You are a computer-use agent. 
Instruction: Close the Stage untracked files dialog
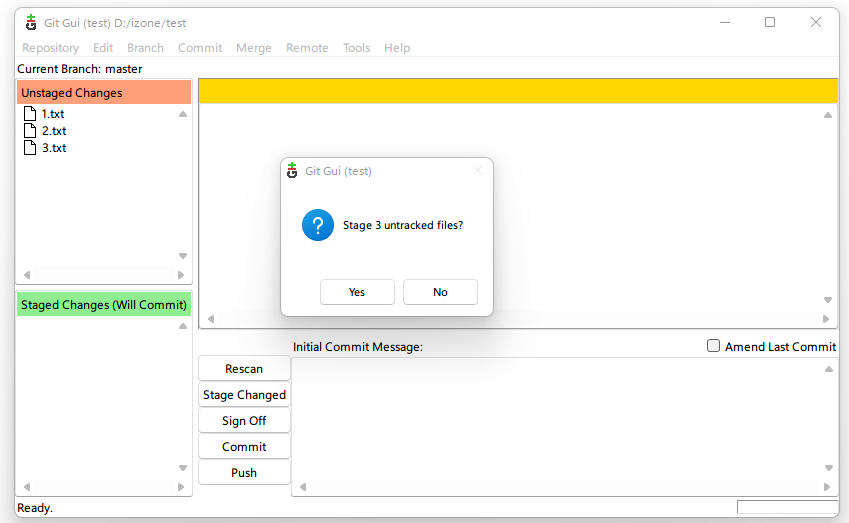(x=477, y=171)
